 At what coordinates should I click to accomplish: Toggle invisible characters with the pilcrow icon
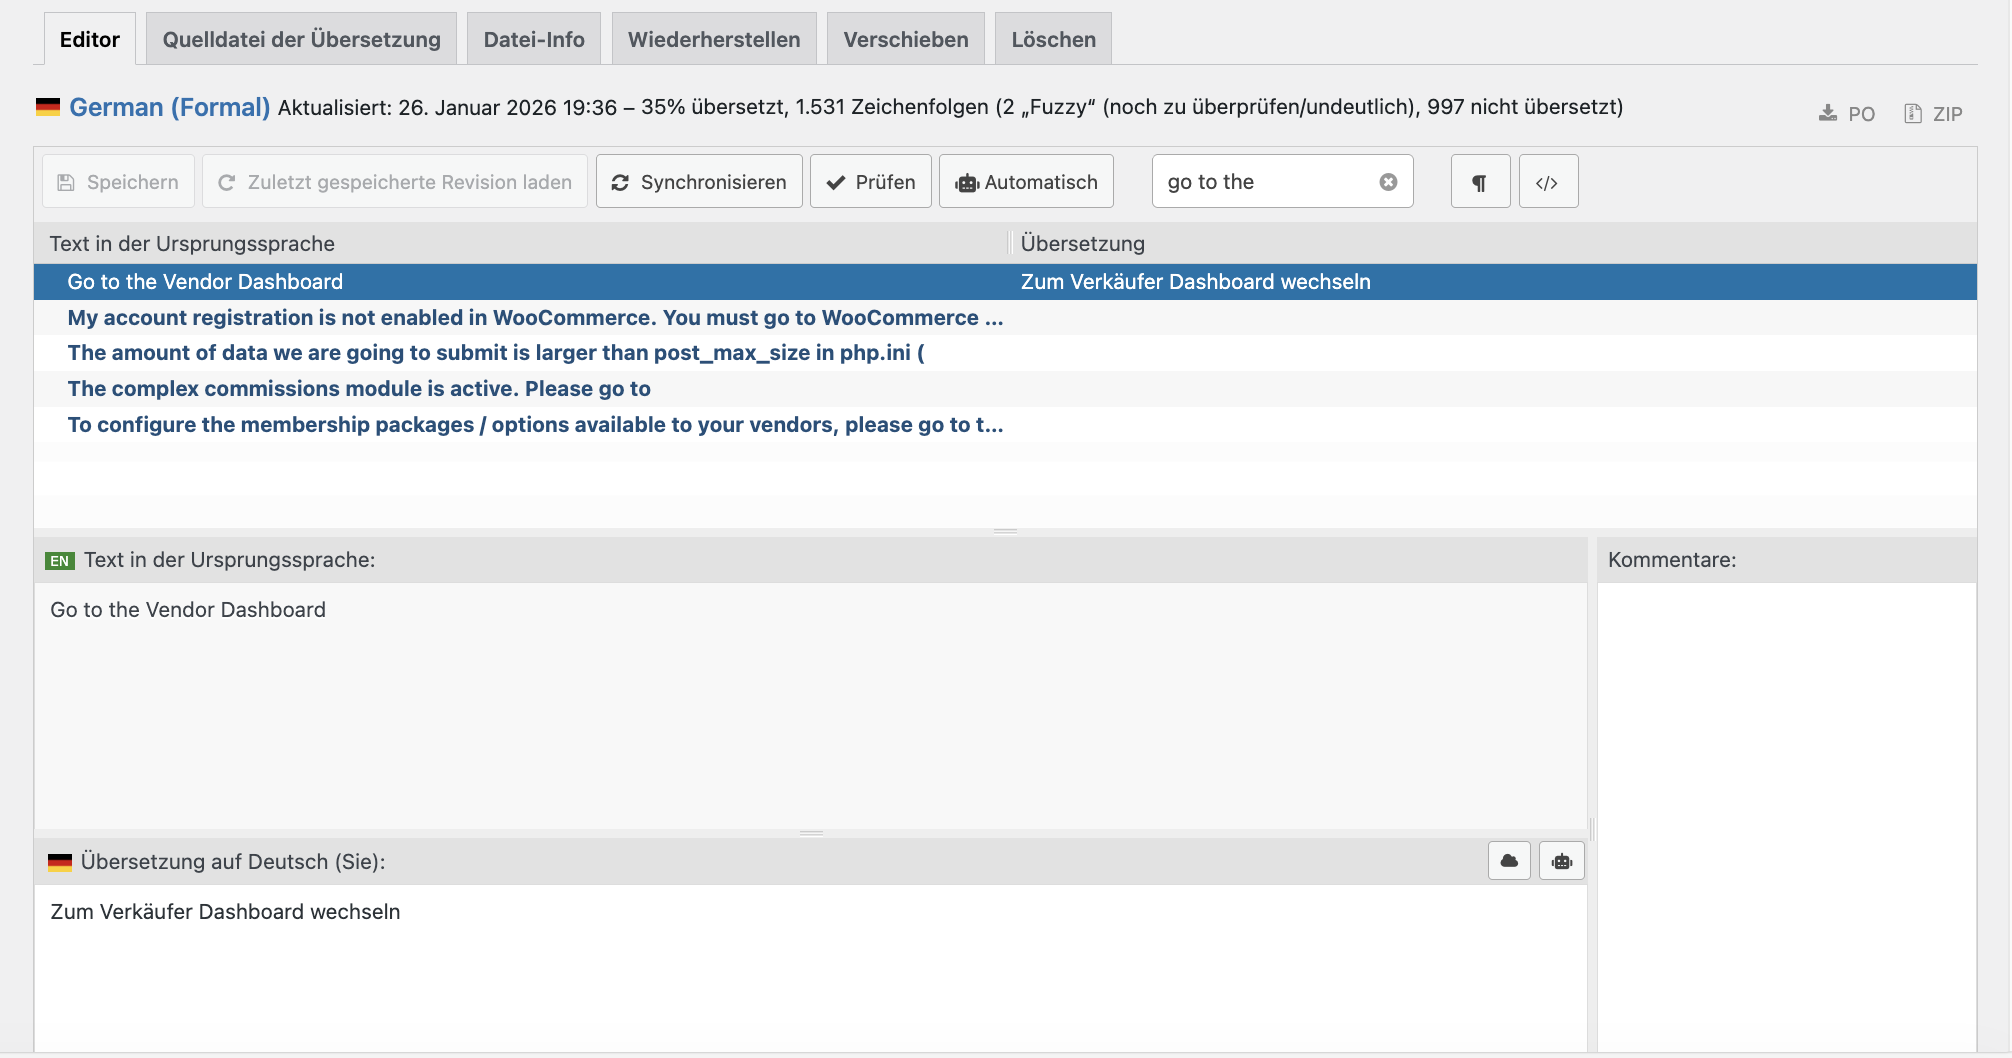pyautogui.click(x=1480, y=182)
